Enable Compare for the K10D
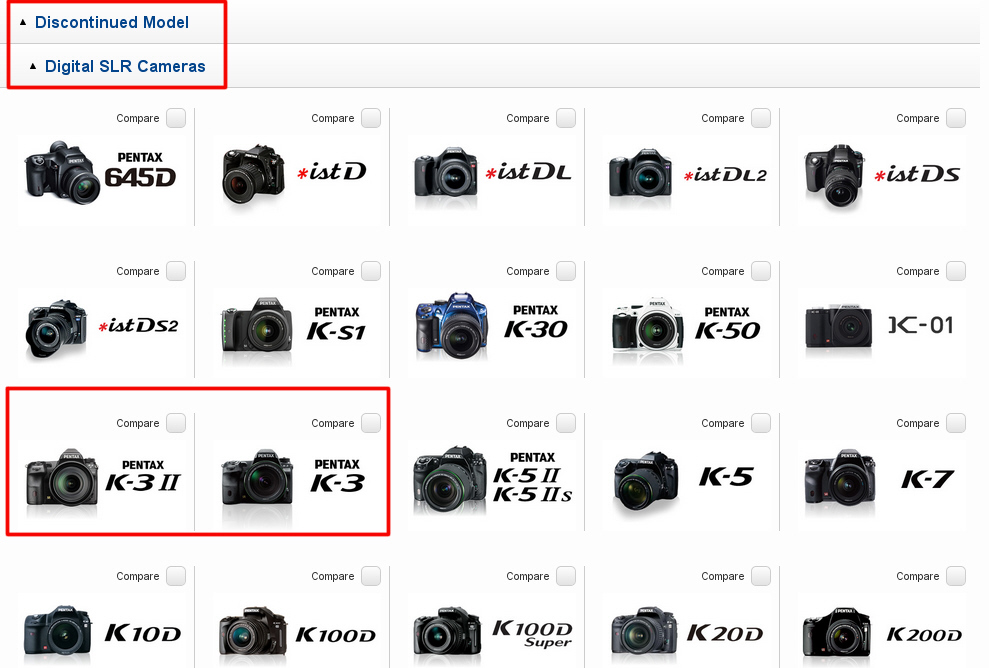 176,576
